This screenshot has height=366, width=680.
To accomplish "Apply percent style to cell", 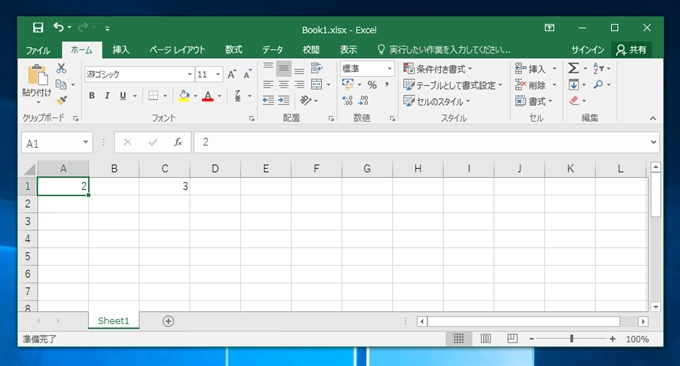I will click(372, 85).
